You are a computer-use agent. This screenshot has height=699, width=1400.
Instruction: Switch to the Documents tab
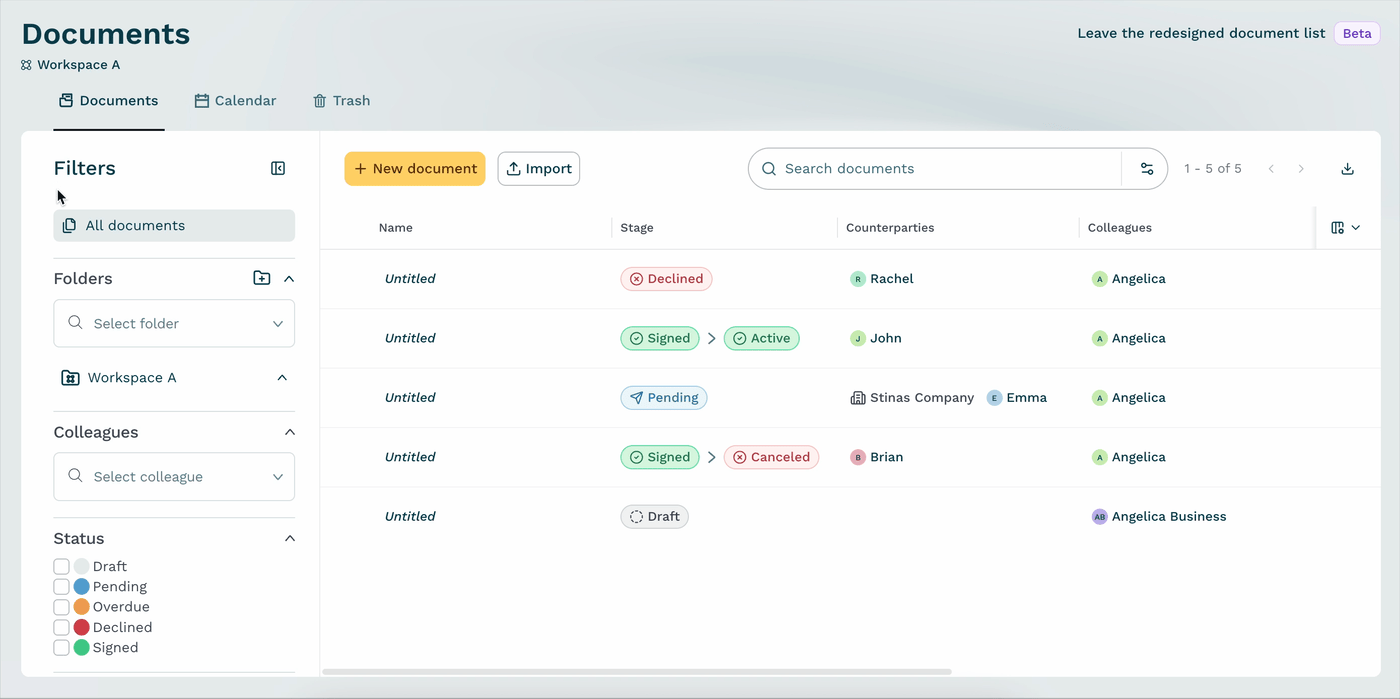coord(109,101)
